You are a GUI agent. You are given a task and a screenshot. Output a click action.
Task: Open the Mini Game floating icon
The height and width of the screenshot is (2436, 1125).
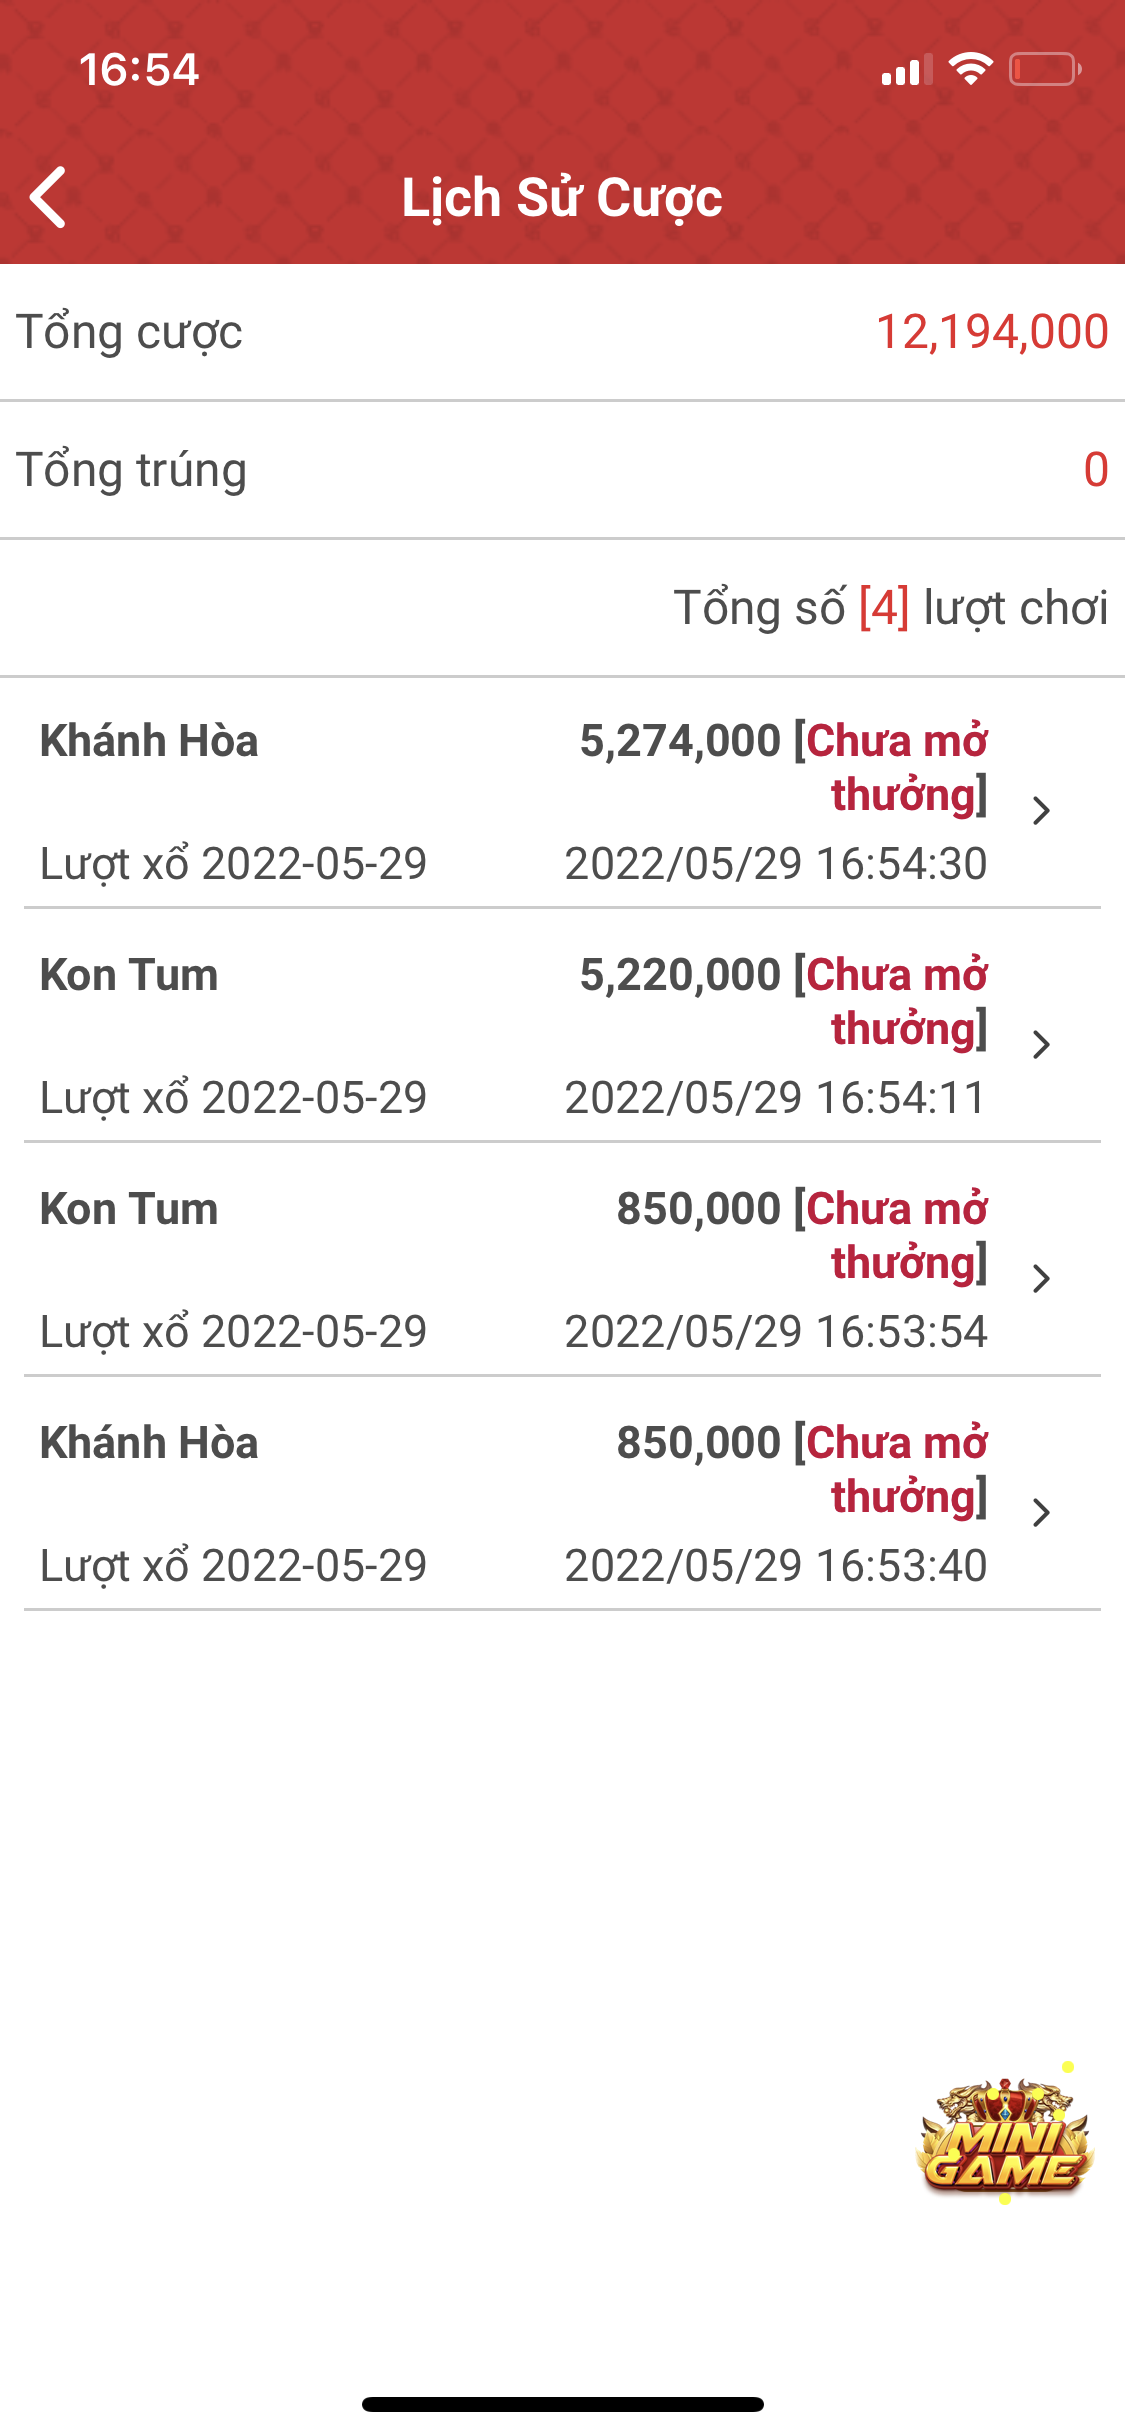(1004, 2135)
